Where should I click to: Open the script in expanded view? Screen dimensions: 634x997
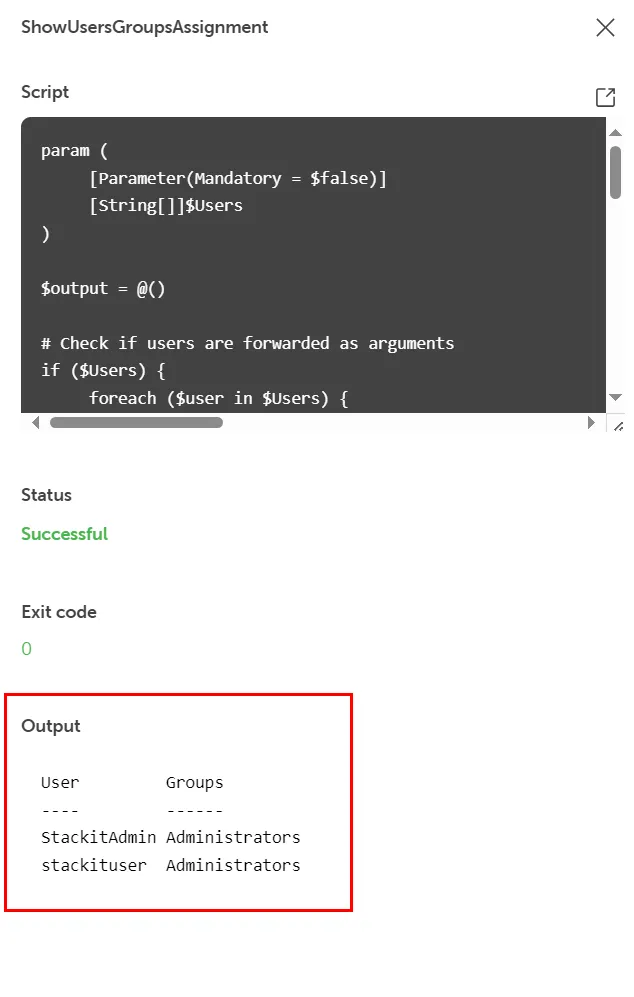tap(605, 97)
